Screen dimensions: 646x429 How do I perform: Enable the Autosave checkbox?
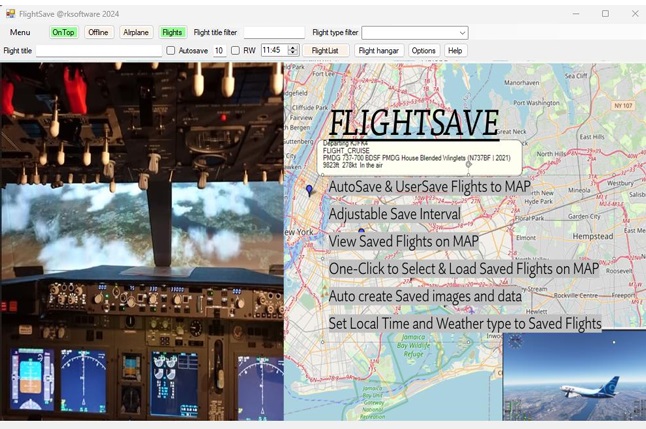coord(171,50)
